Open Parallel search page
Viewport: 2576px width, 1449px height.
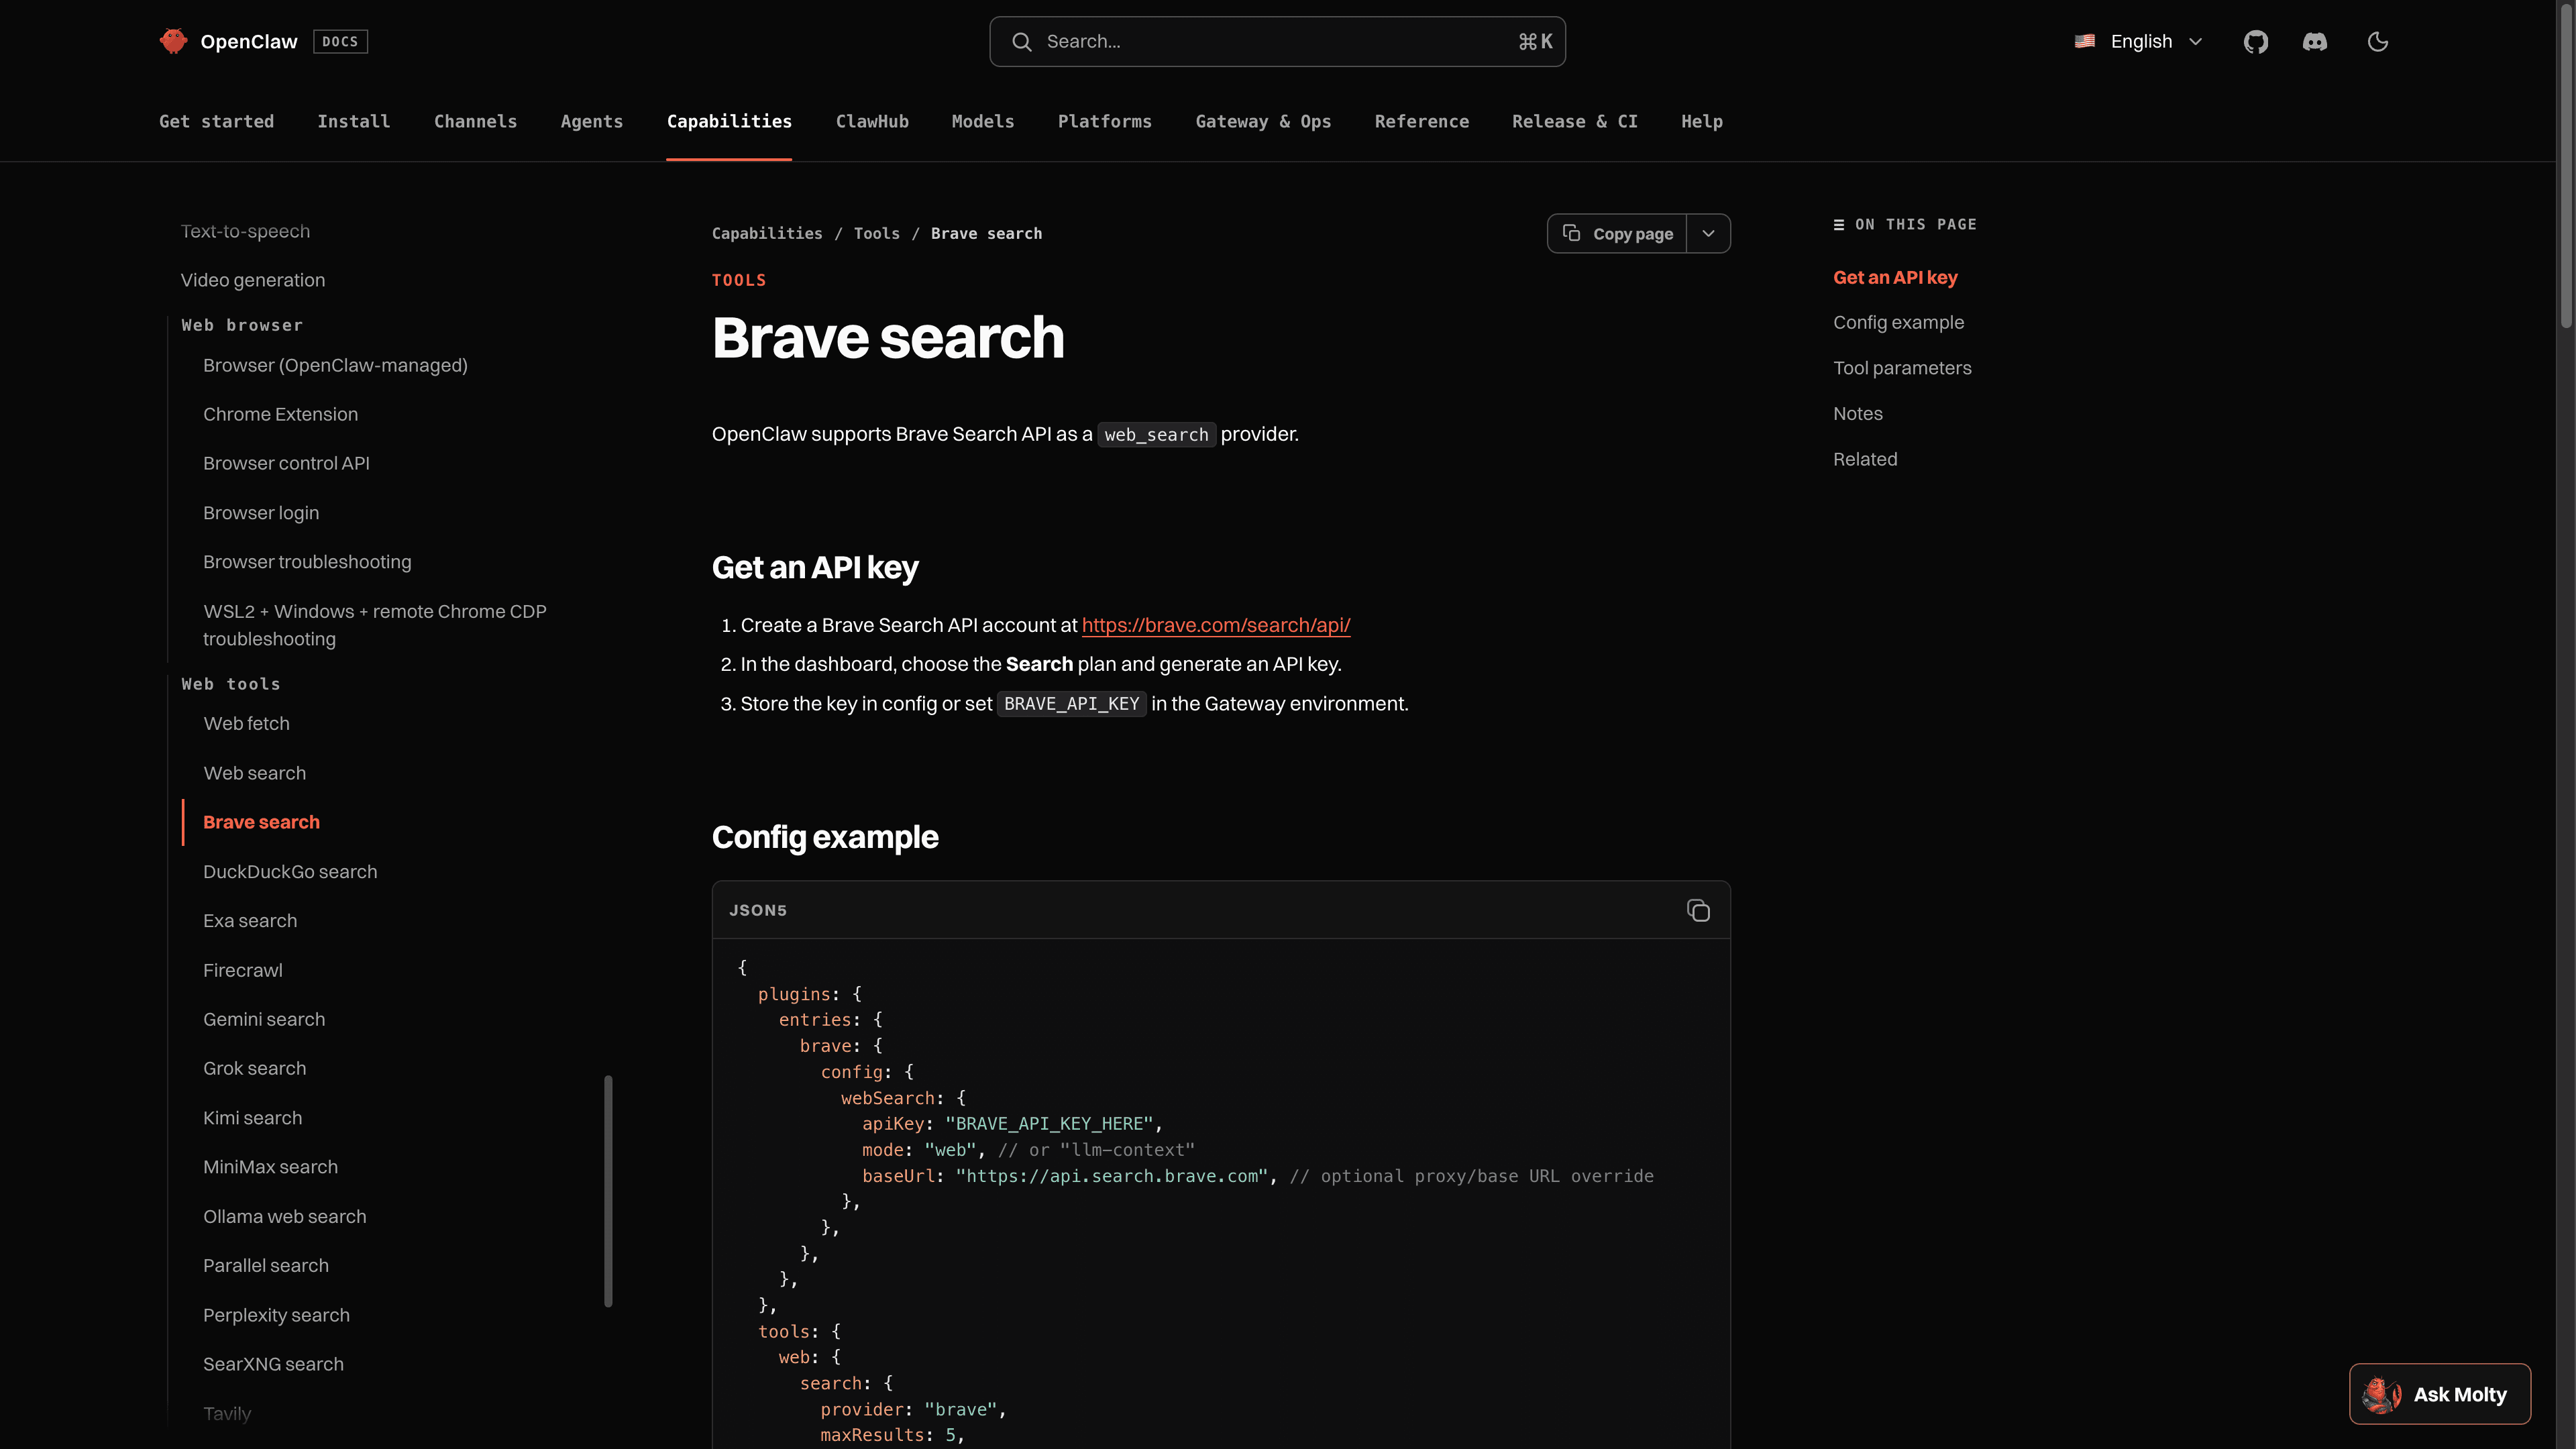coord(265,1265)
